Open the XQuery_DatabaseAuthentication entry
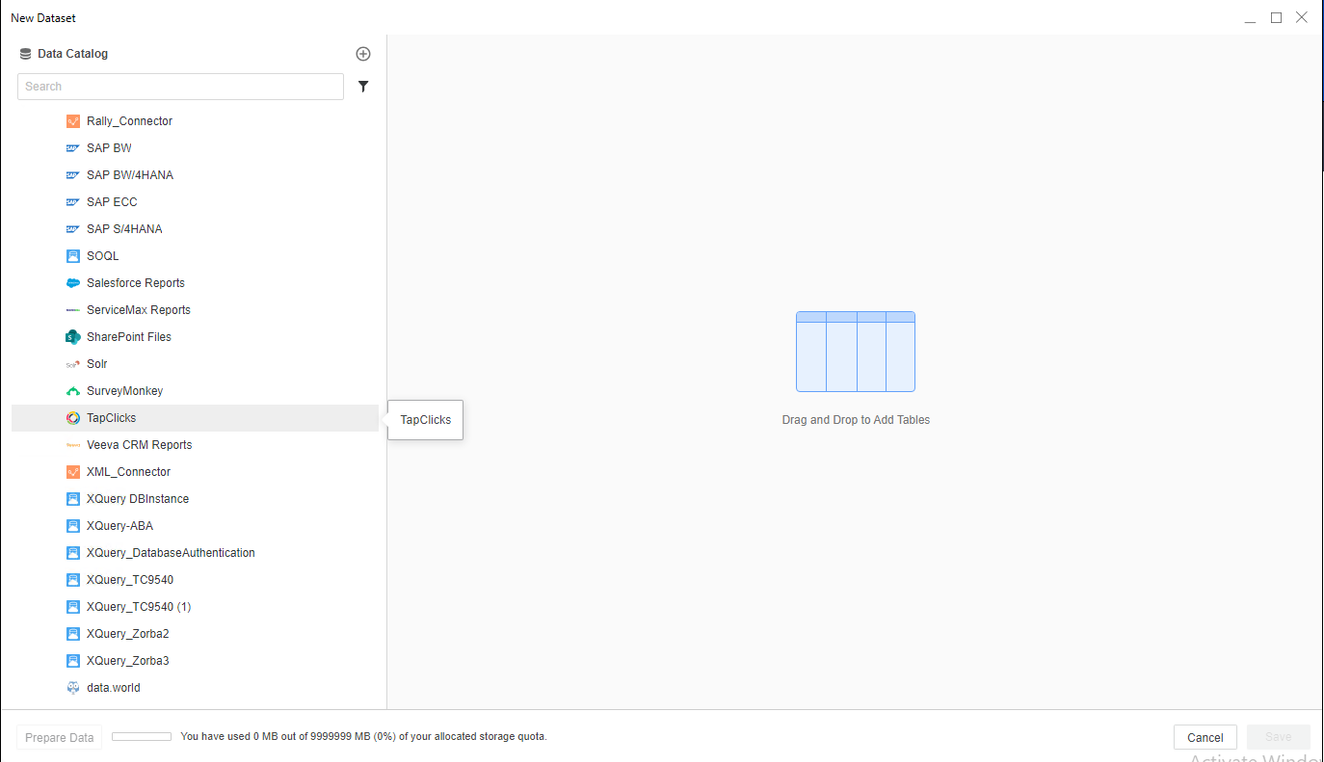This screenshot has height=762, width=1324. 170,553
